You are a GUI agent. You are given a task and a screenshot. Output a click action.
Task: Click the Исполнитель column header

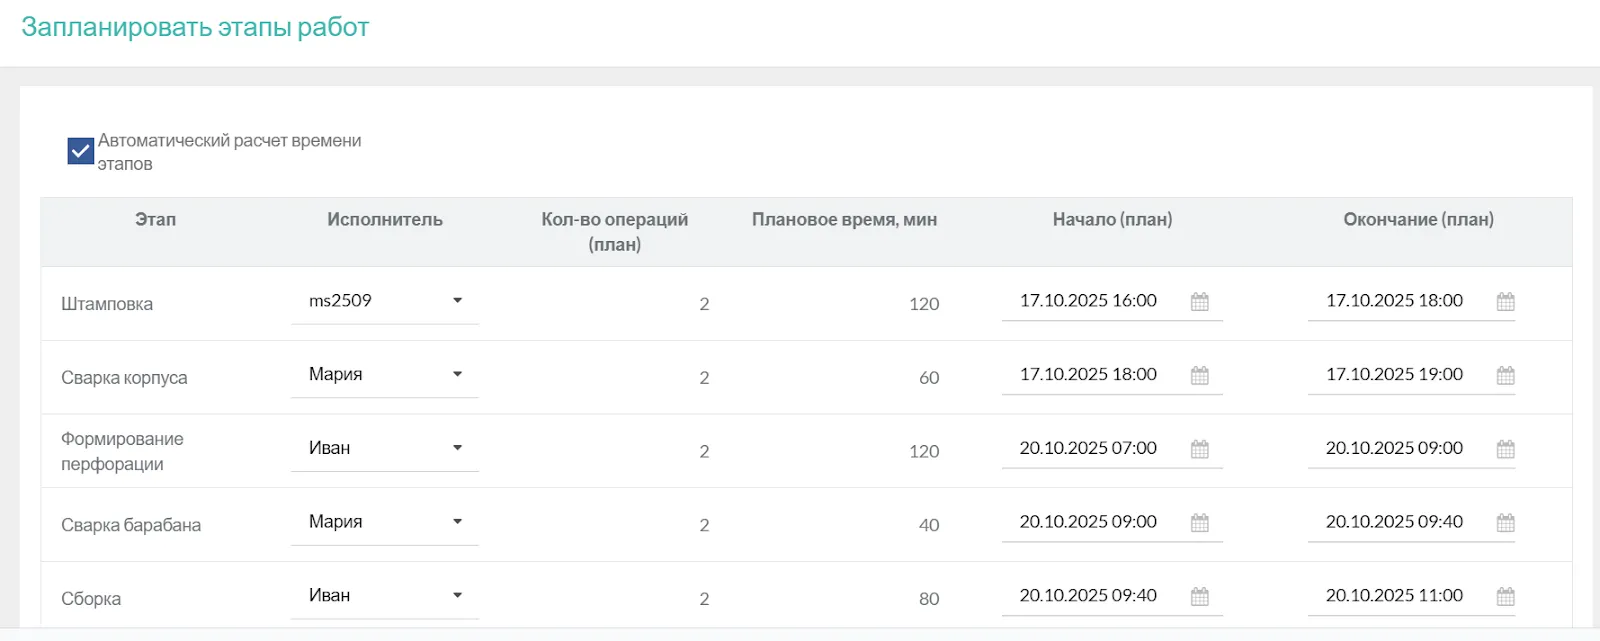pyautogui.click(x=384, y=220)
